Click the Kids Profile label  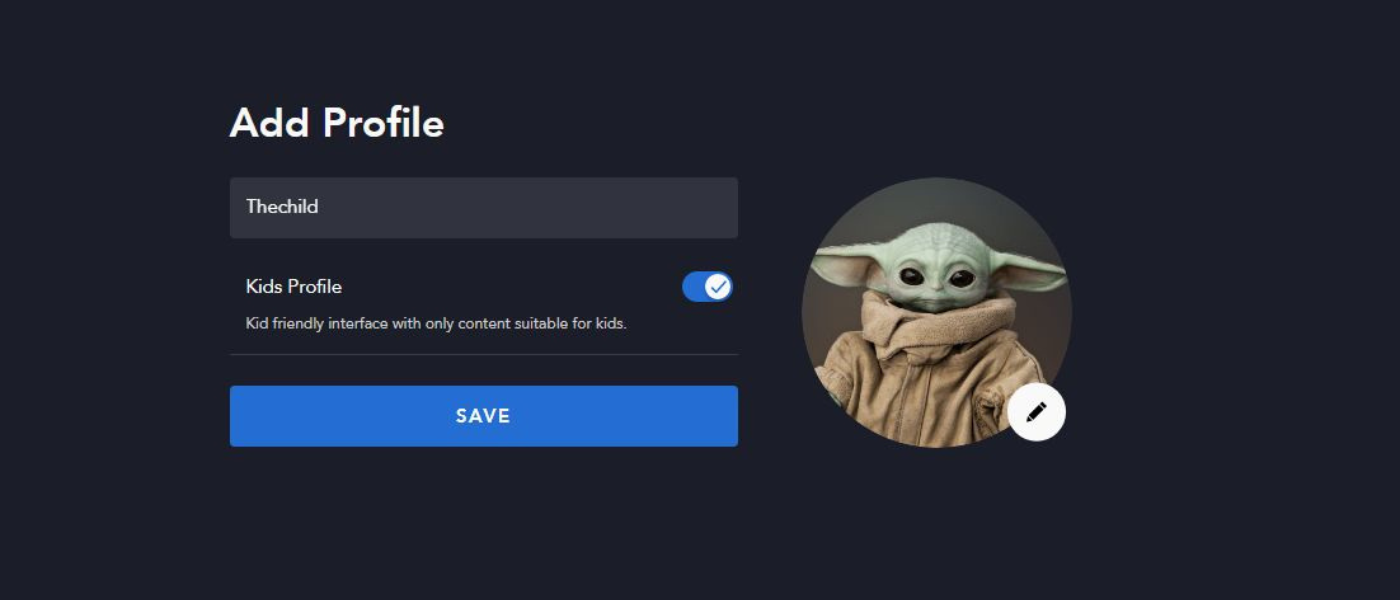click(294, 287)
